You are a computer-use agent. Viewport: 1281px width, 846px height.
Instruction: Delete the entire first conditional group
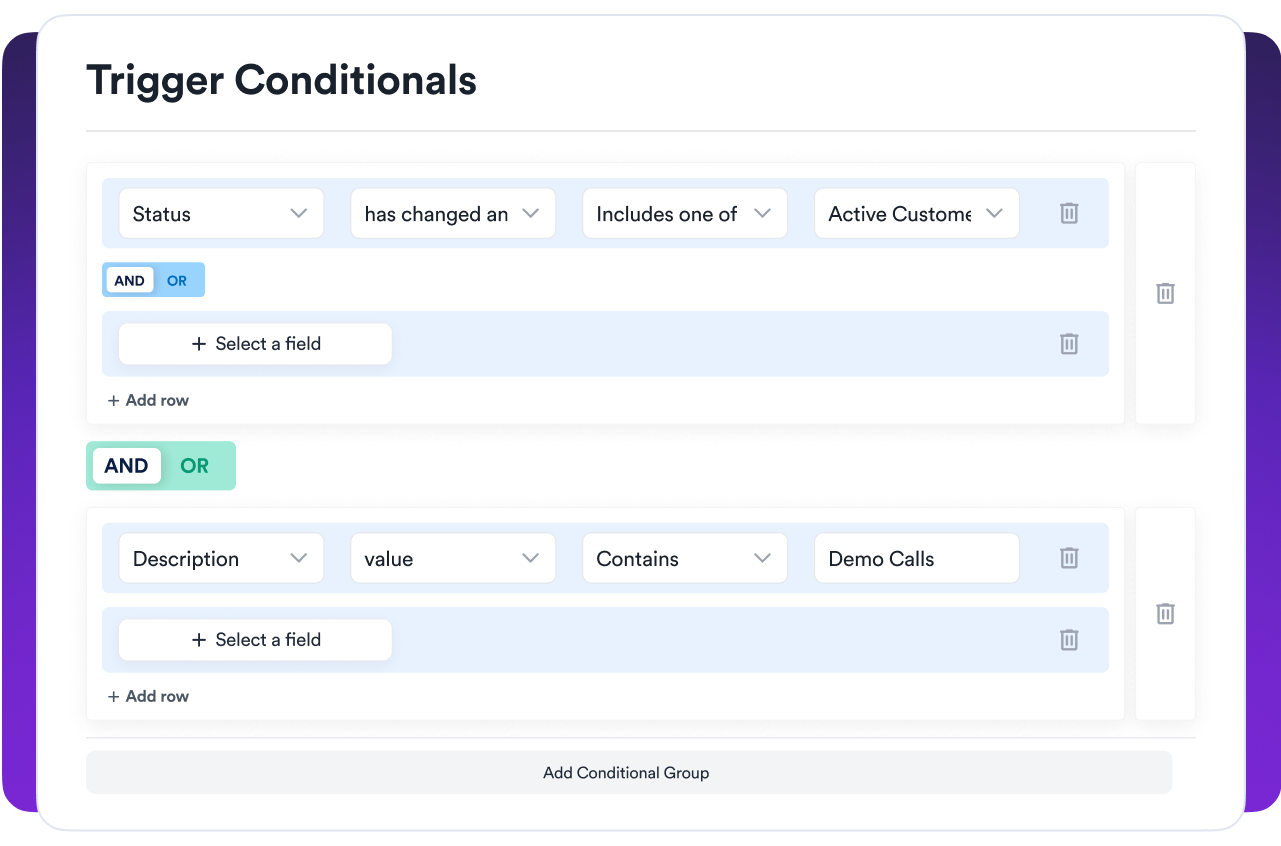[1165, 293]
